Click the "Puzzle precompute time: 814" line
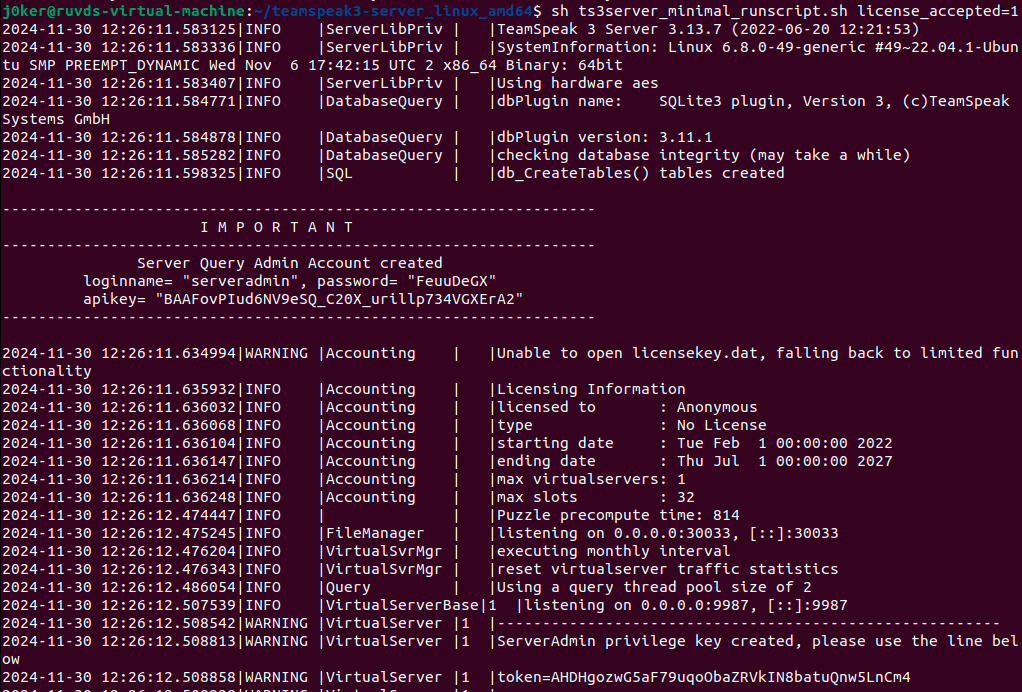Screen dimensions: 1022x692 click(619, 515)
